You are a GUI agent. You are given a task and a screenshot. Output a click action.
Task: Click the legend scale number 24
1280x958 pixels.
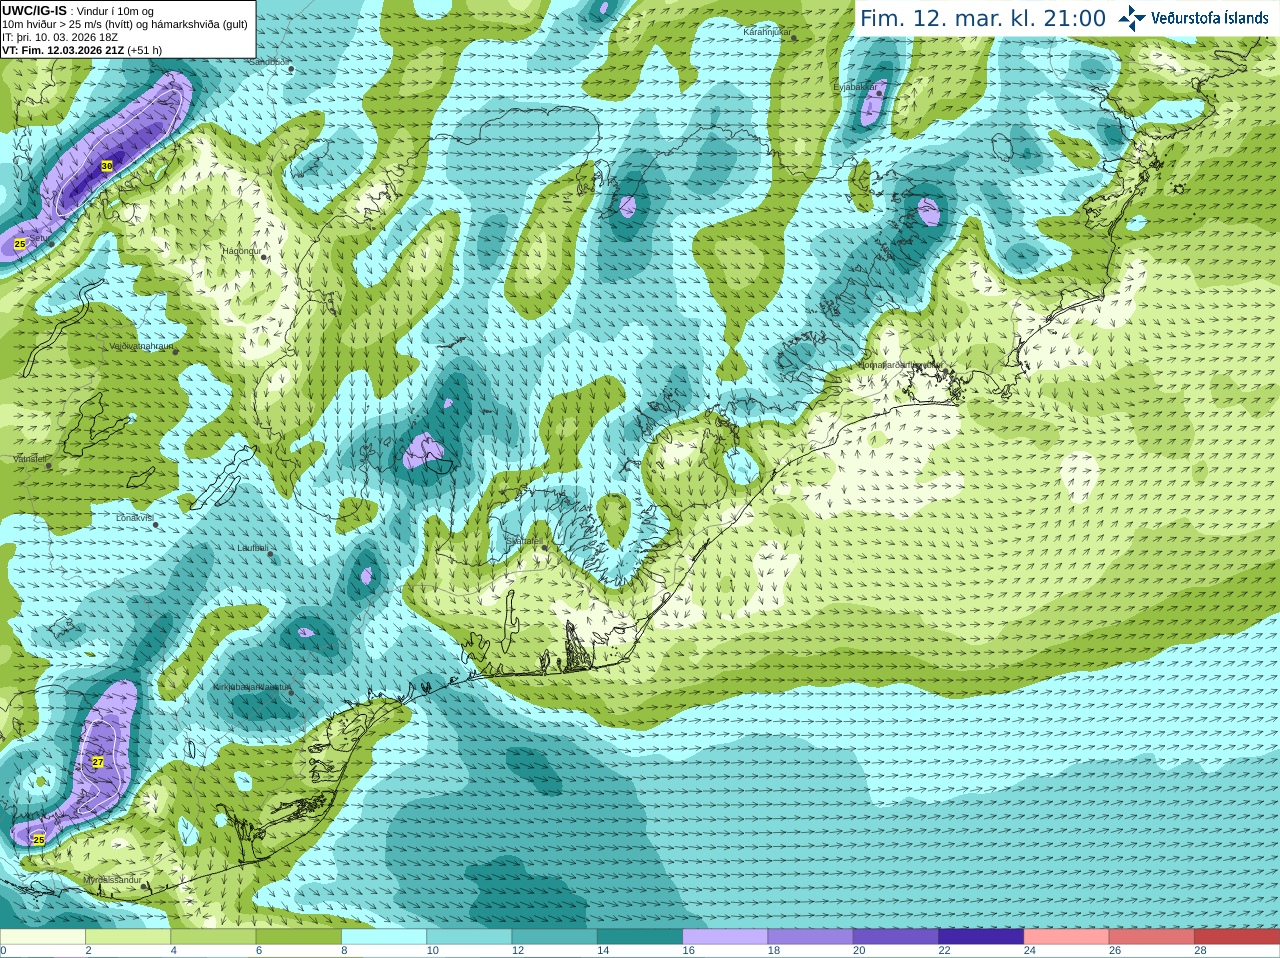click(1030, 951)
